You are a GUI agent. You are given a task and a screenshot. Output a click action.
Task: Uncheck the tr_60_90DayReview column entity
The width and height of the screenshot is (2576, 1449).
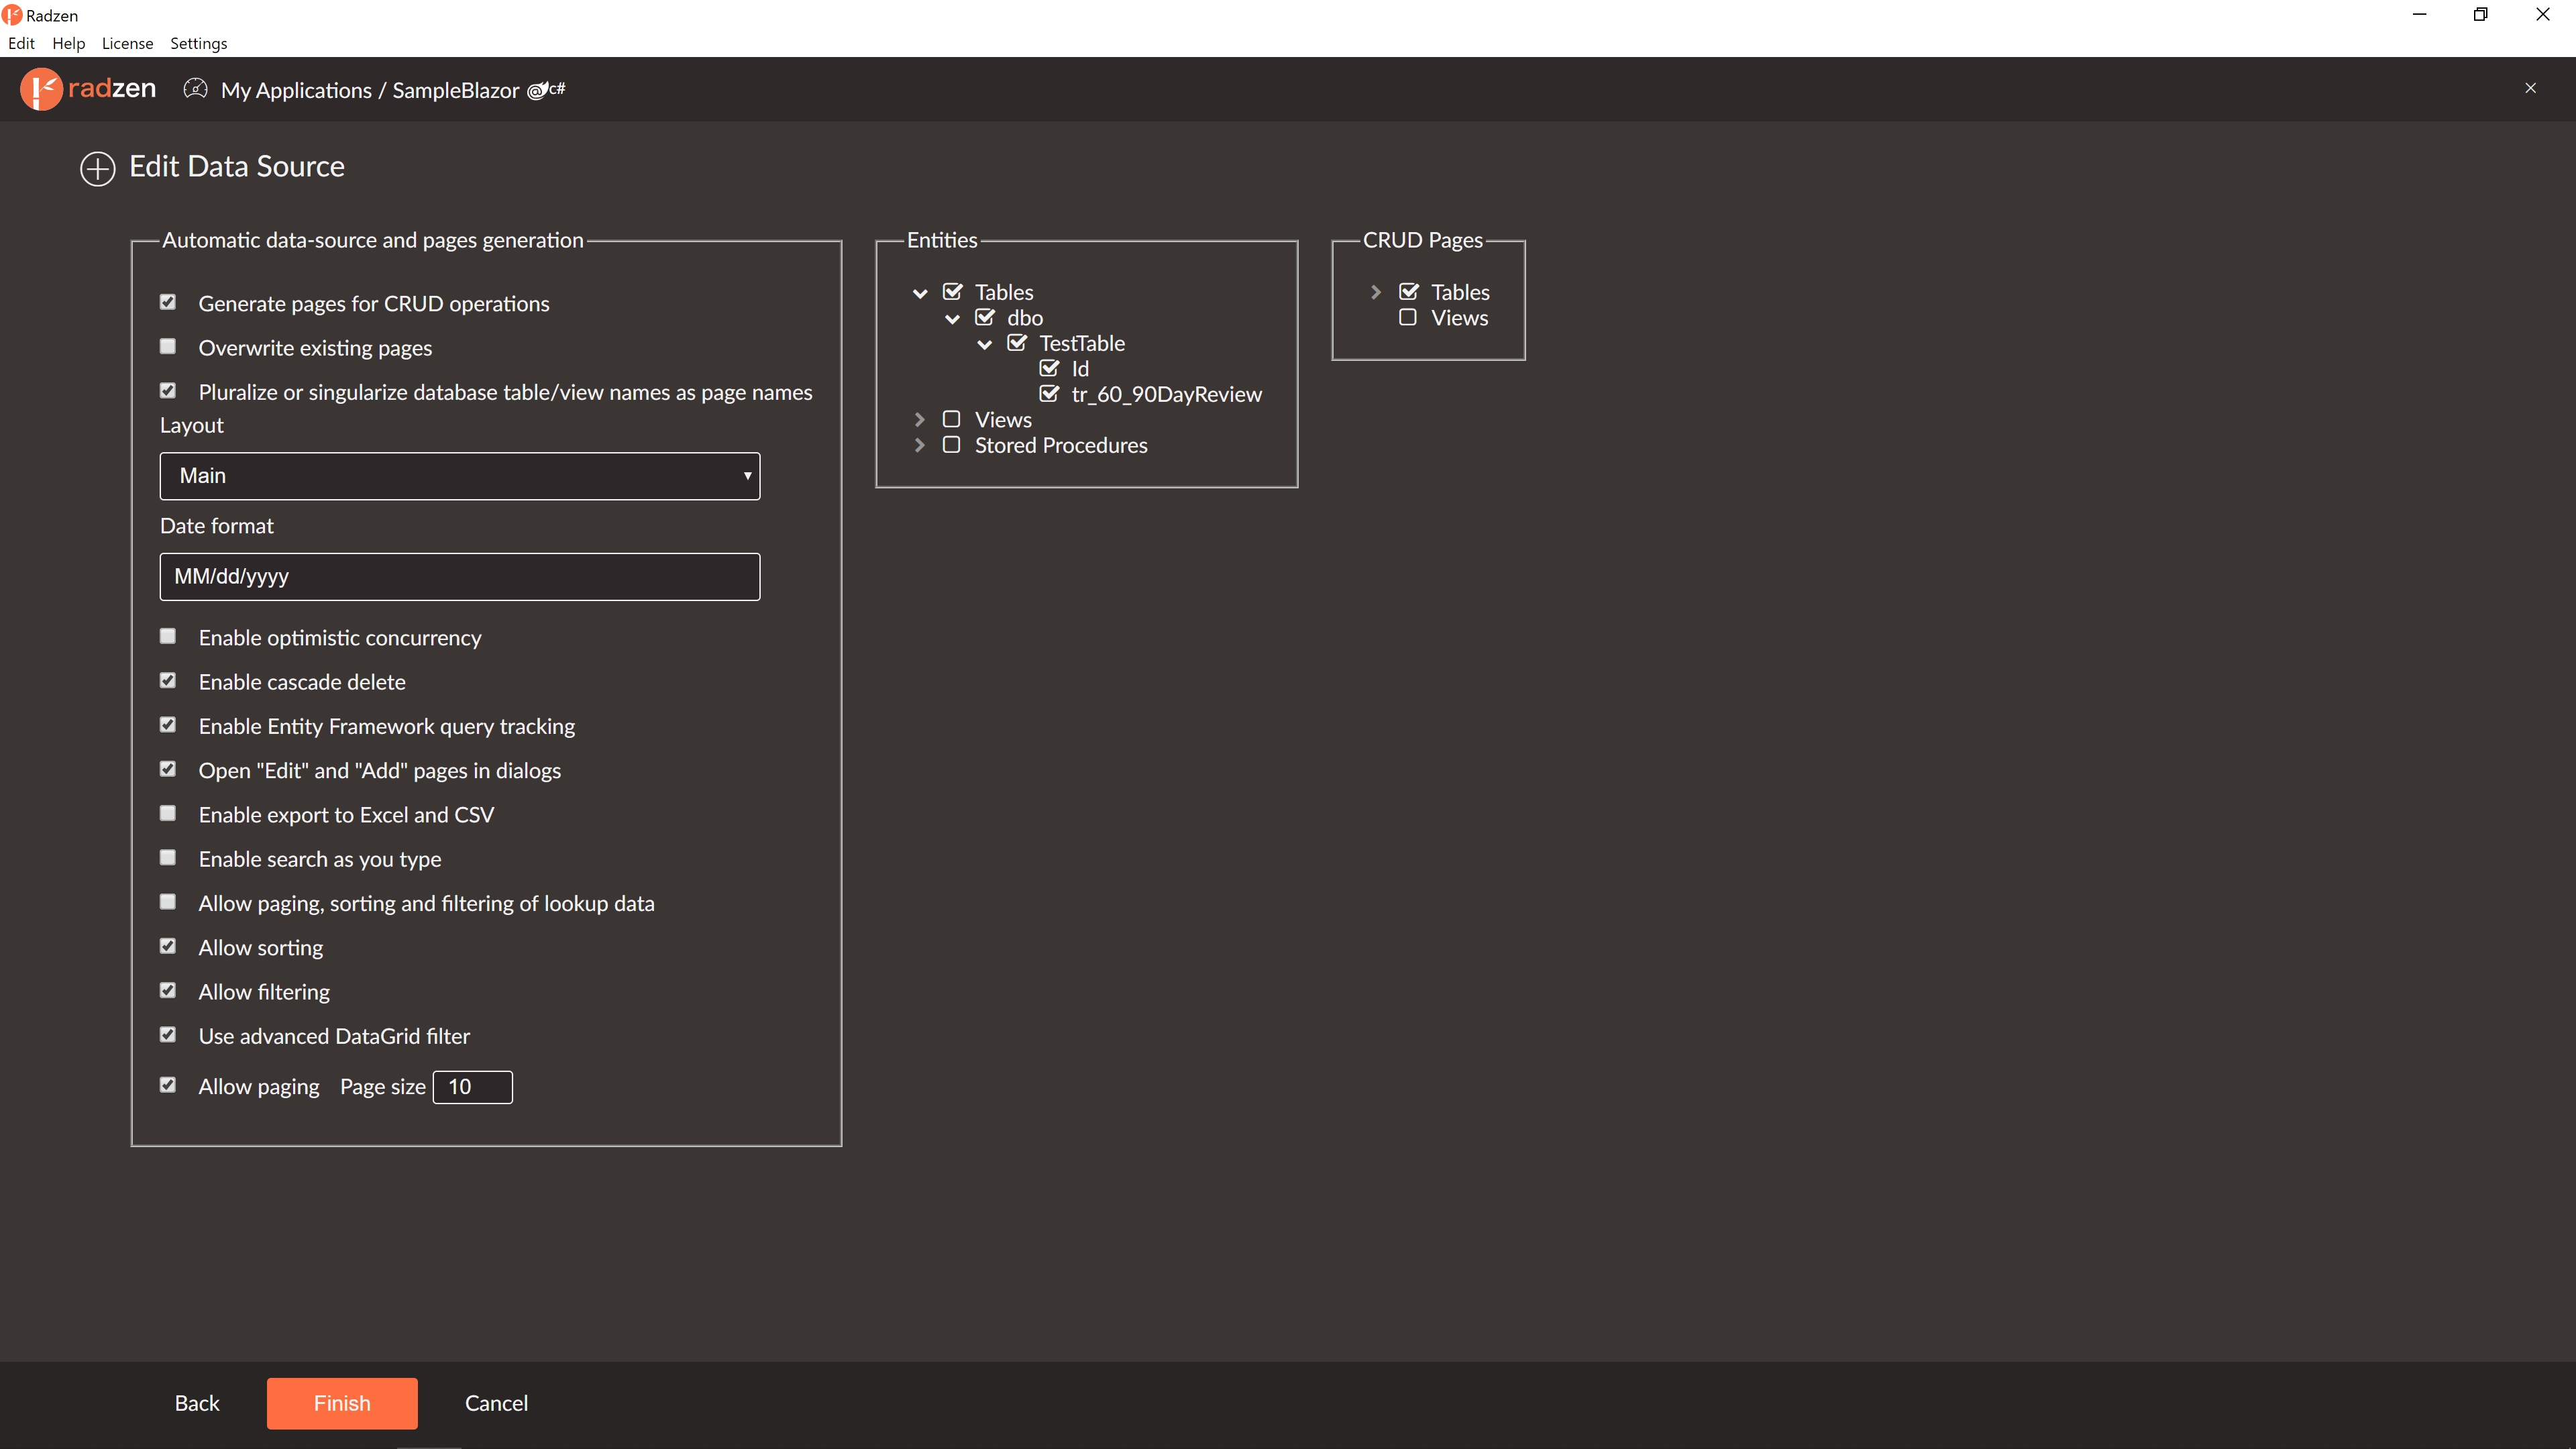[x=1049, y=394]
